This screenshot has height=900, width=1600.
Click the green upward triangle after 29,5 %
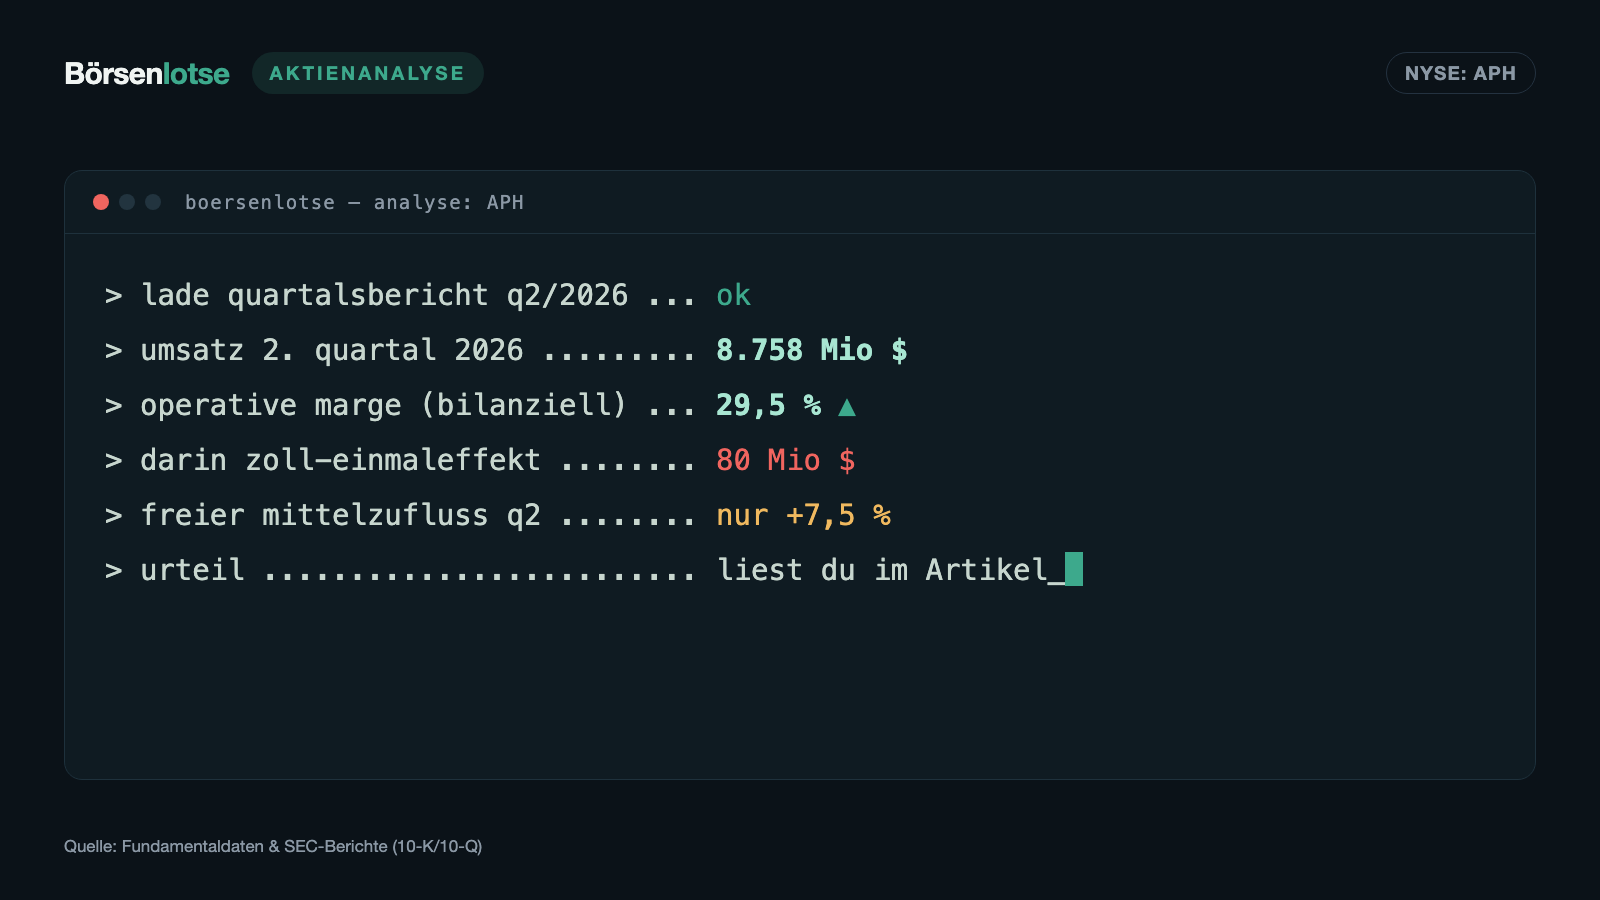pos(847,406)
